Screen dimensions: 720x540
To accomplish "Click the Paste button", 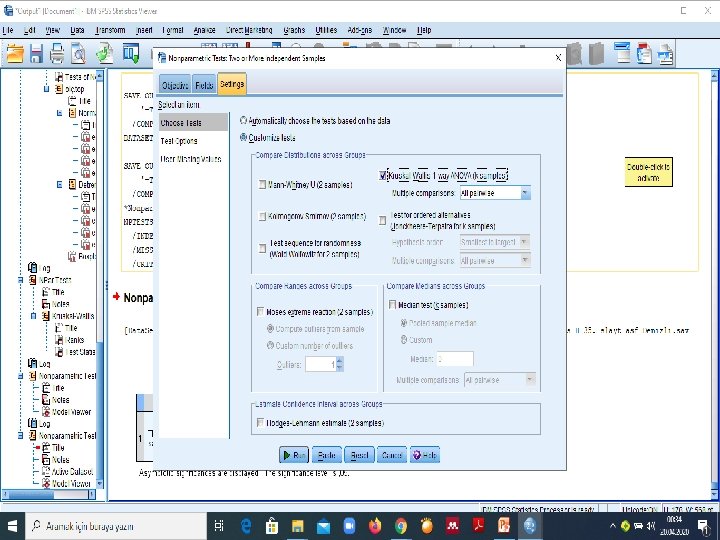I will coord(327,455).
